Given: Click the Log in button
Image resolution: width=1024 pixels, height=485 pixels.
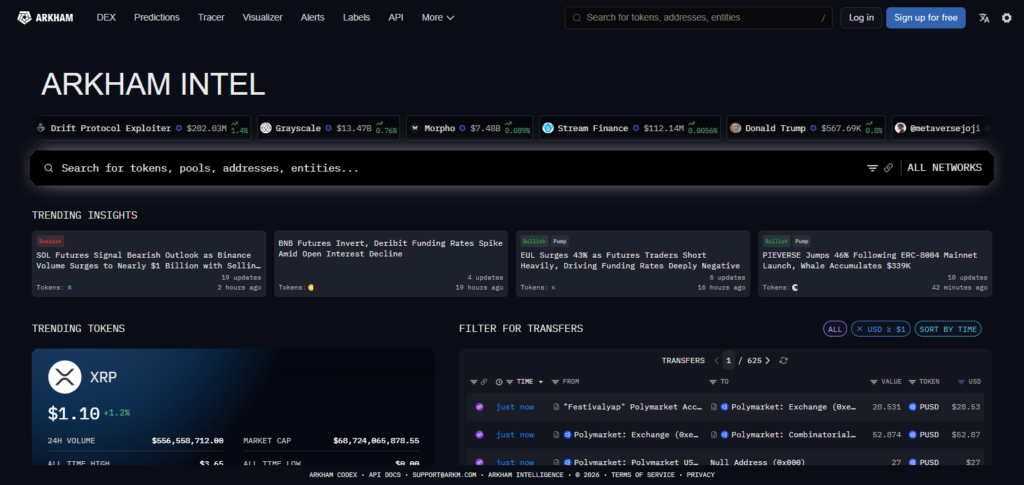Looking at the screenshot, I should pyautogui.click(x=861, y=18).
